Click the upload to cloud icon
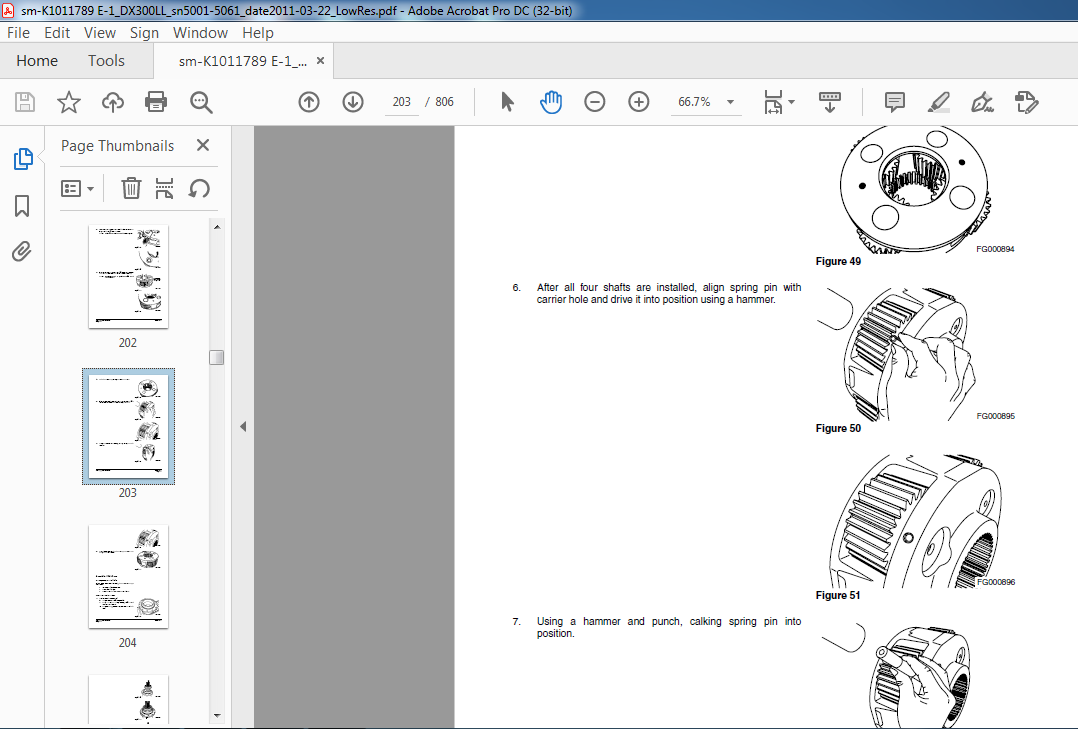The height and width of the screenshot is (729, 1078). pos(113,102)
